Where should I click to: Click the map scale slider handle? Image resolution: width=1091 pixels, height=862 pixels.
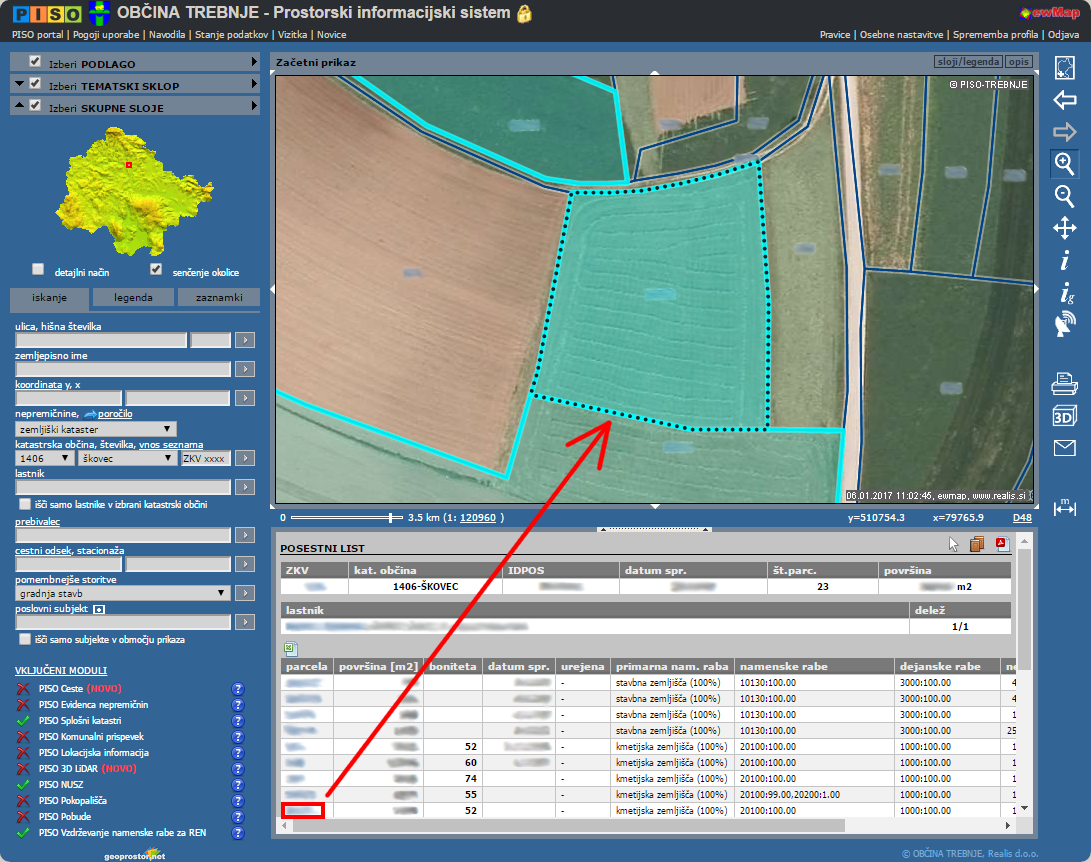pyautogui.click(x=390, y=518)
